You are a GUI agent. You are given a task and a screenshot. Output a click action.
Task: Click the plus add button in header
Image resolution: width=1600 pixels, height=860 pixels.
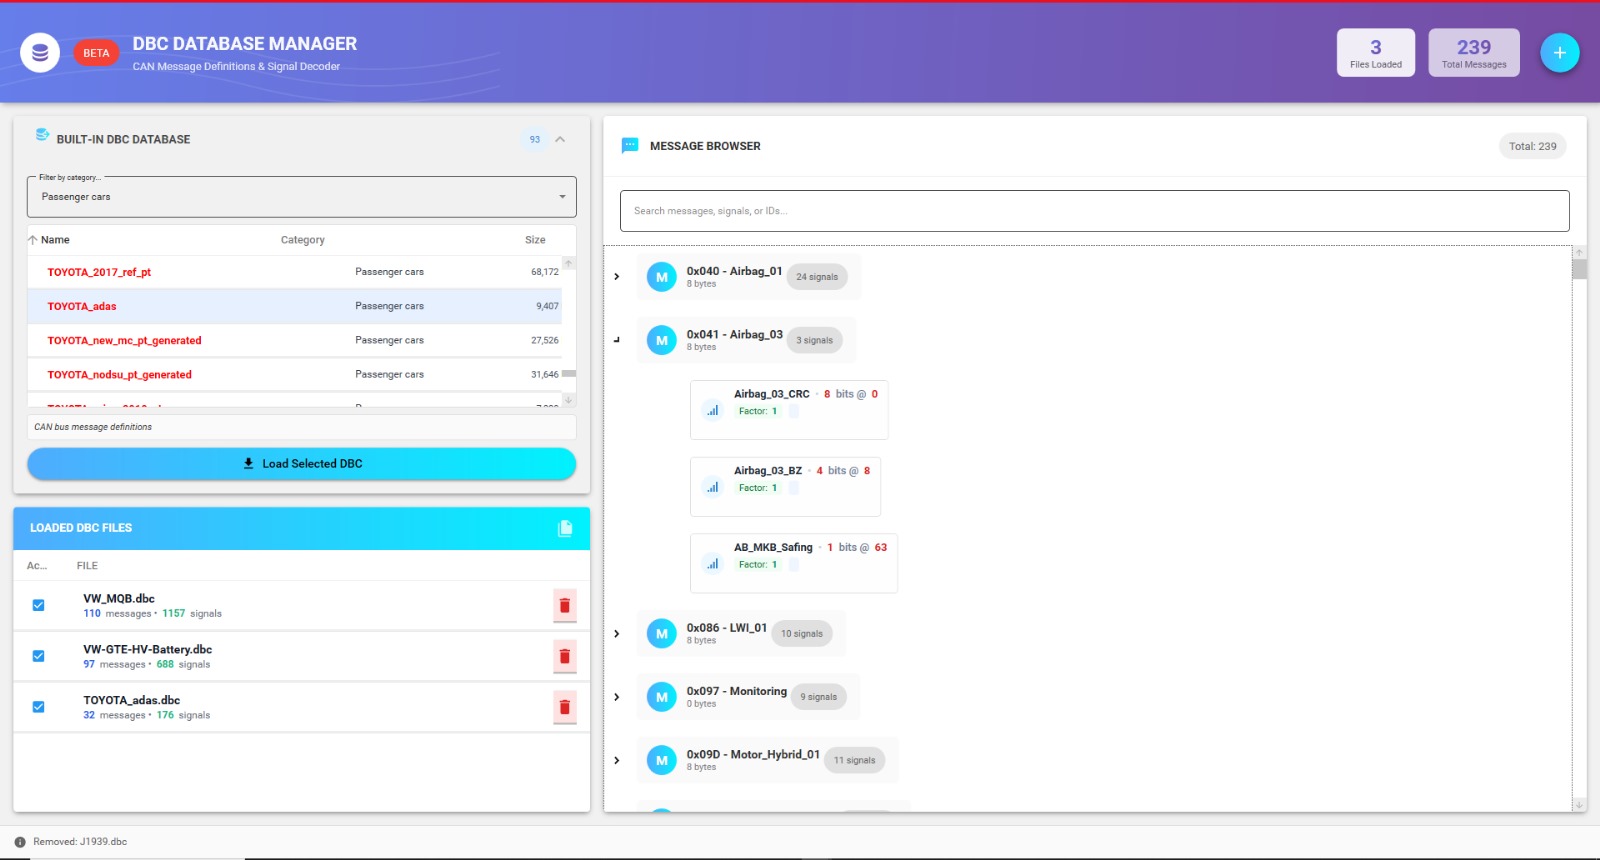(x=1559, y=53)
